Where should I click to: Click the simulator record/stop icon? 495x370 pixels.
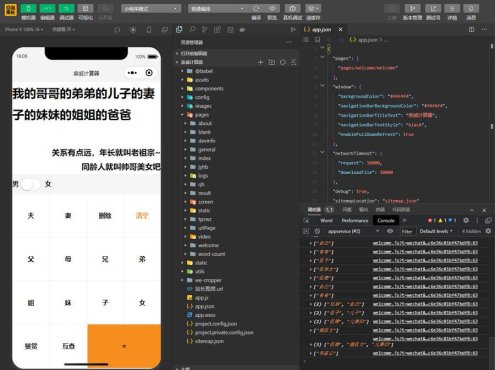click(133, 30)
